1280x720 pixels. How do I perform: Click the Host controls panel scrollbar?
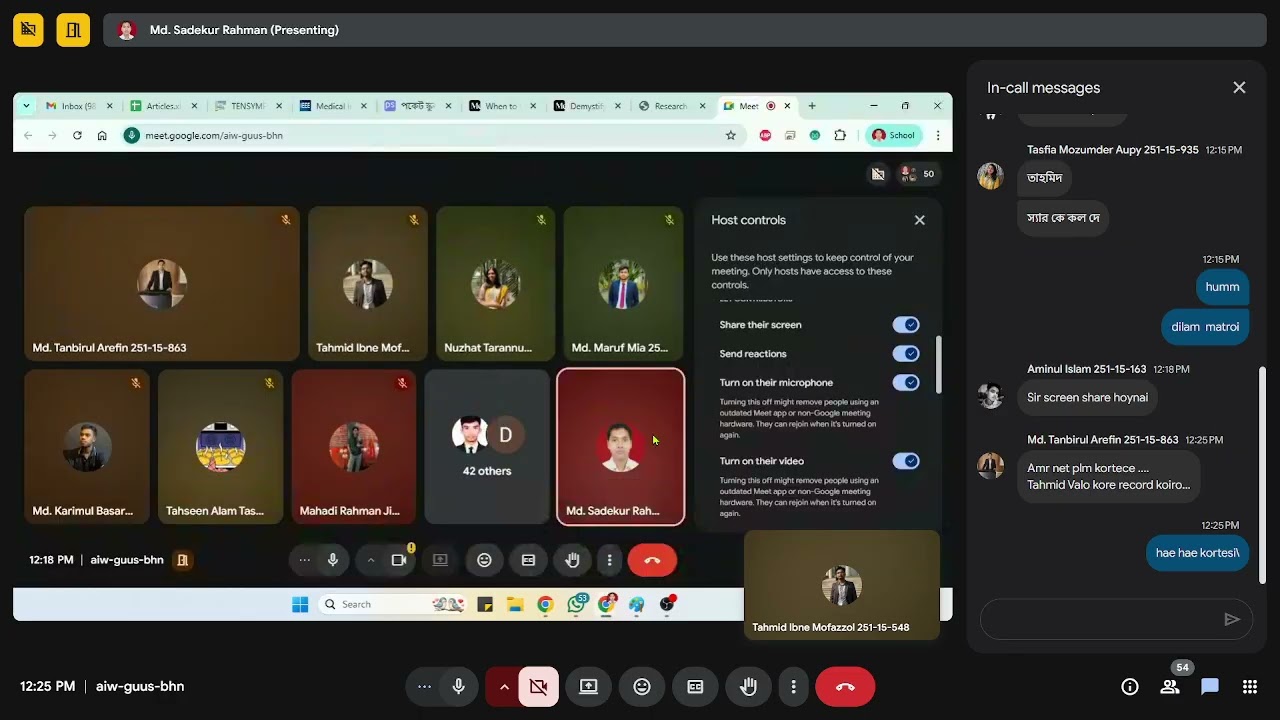[938, 365]
